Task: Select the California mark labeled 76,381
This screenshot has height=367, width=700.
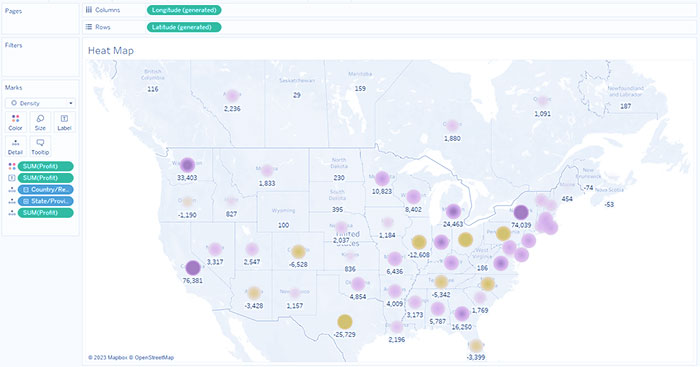Action: [x=193, y=268]
